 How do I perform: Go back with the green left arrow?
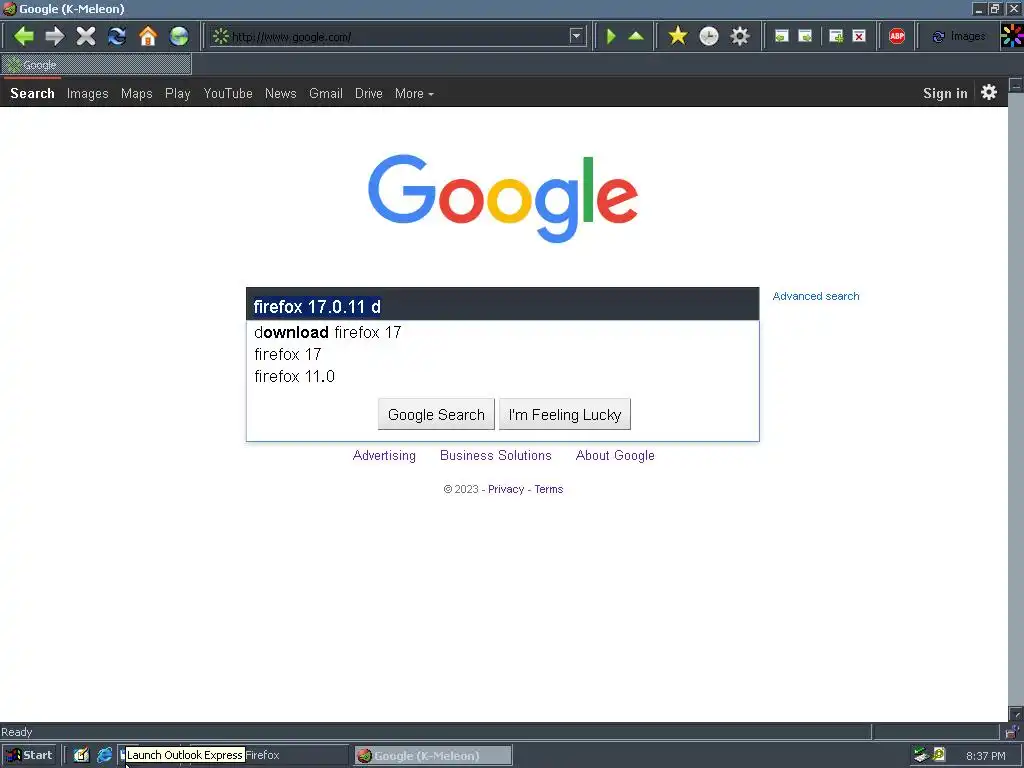(24, 36)
